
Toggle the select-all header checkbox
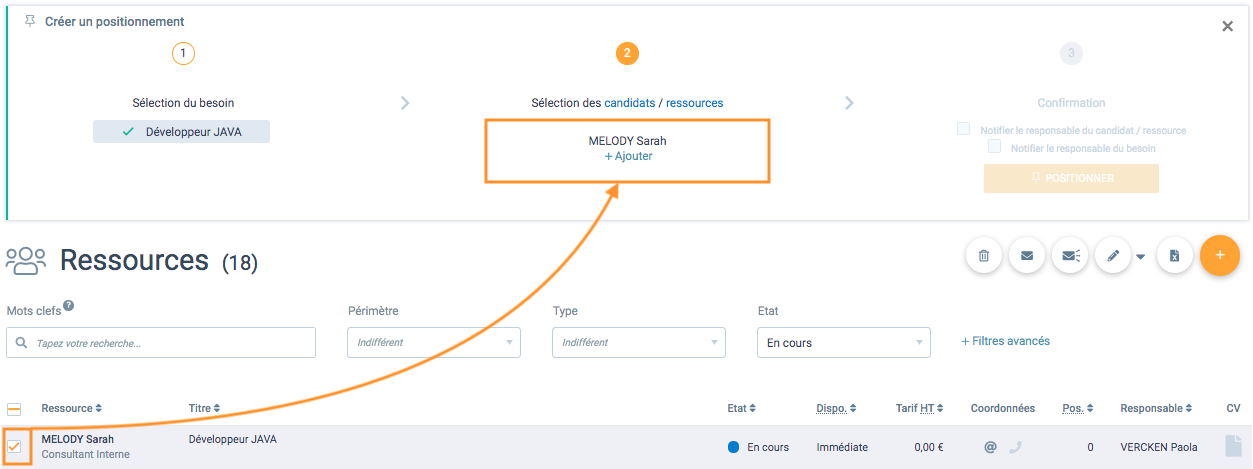(x=14, y=409)
